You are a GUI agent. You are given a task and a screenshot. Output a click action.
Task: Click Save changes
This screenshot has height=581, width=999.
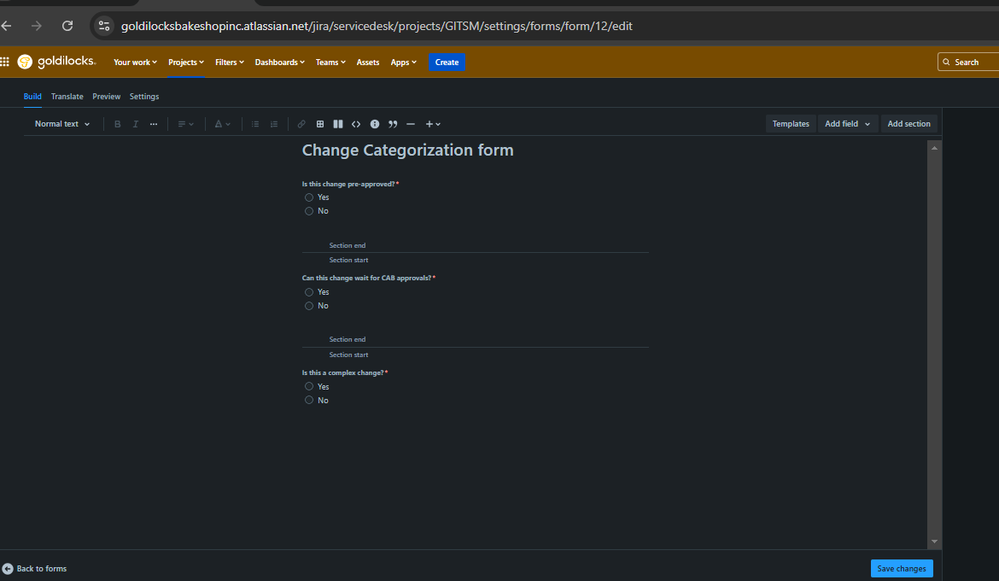pos(902,568)
